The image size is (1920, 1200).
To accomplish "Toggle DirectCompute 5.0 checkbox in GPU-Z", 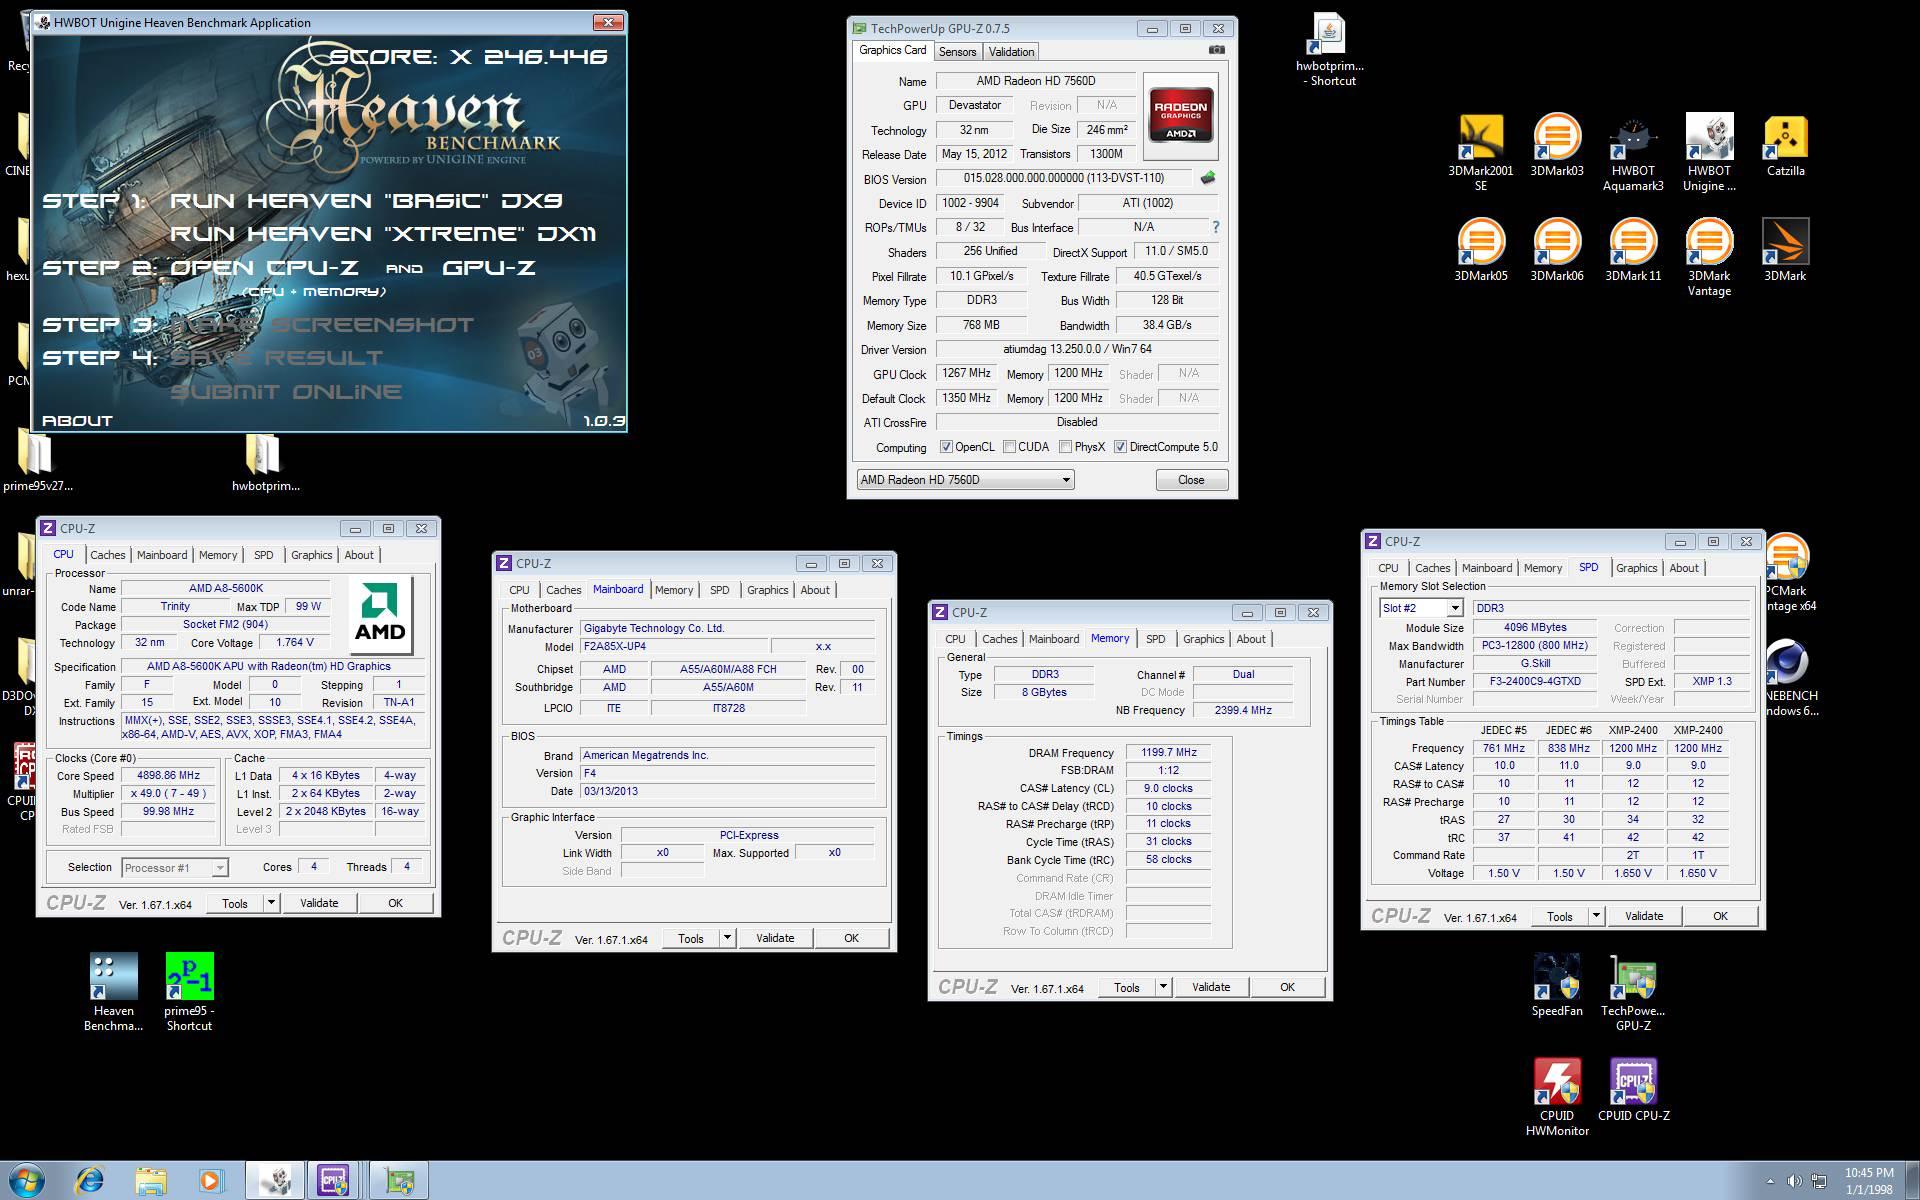I will [x=1120, y=447].
